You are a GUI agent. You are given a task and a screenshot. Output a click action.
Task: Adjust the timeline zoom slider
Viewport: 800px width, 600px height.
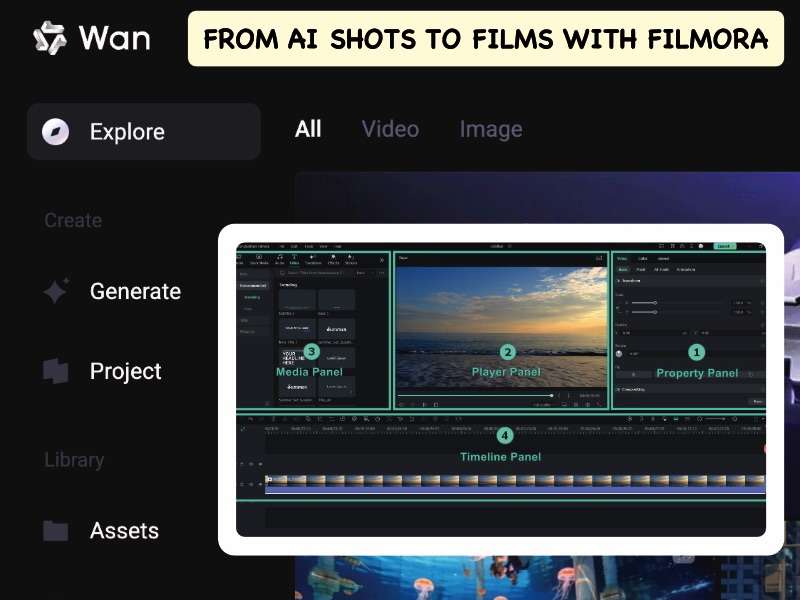(714, 419)
